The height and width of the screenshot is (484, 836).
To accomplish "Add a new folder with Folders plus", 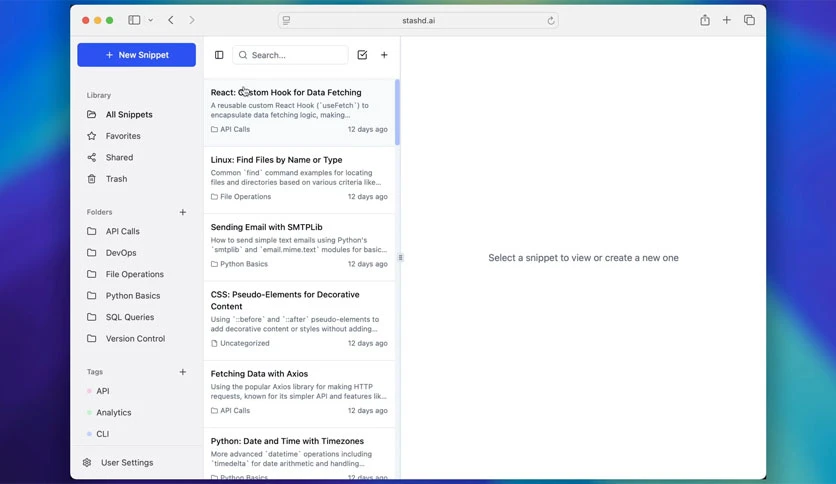I will coord(182,212).
